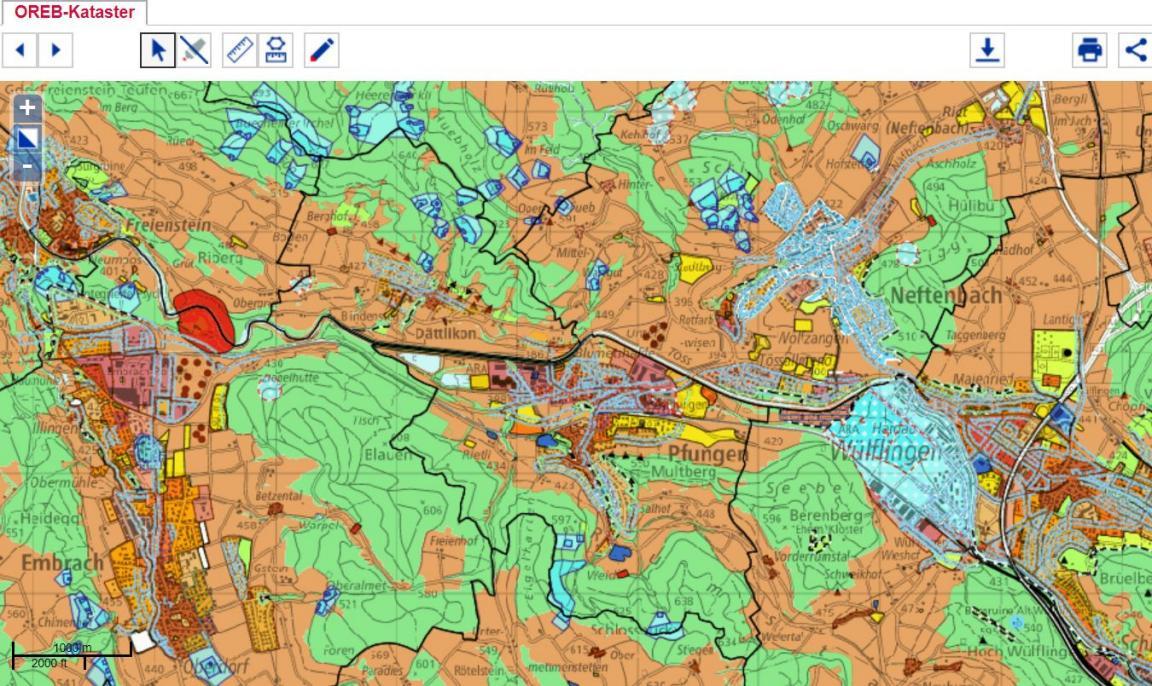Click the Pfungen label on the map
The width and height of the screenshot is (1152, 686).
coord(707,454)
